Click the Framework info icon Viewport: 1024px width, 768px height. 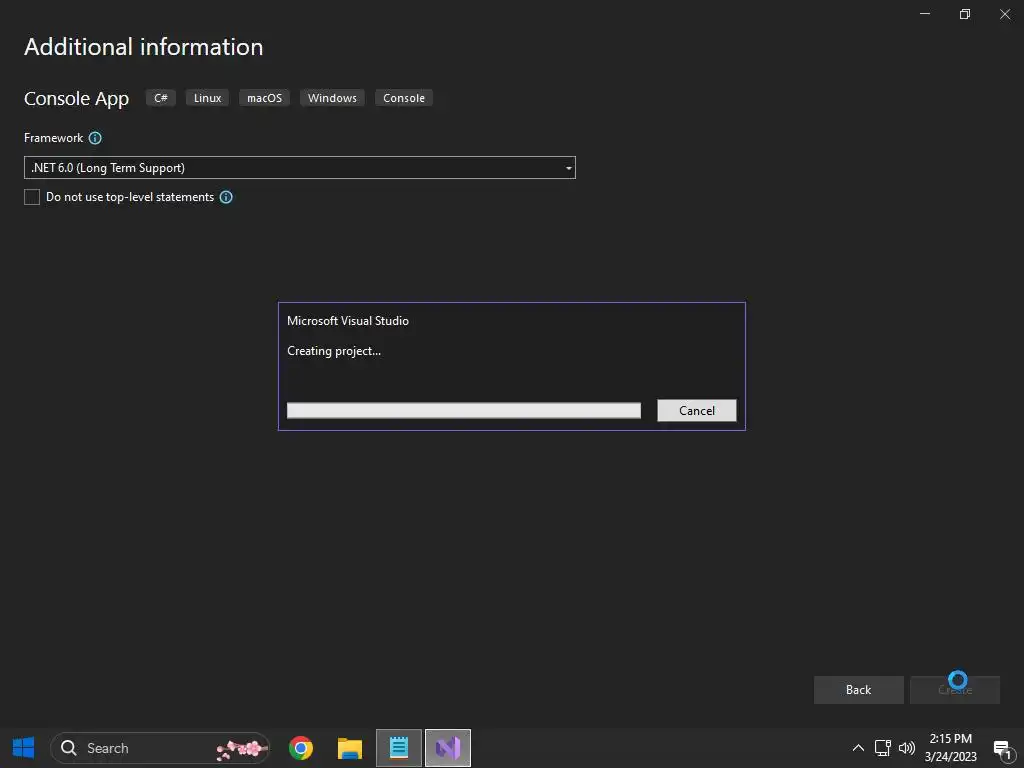pos(95,138)
